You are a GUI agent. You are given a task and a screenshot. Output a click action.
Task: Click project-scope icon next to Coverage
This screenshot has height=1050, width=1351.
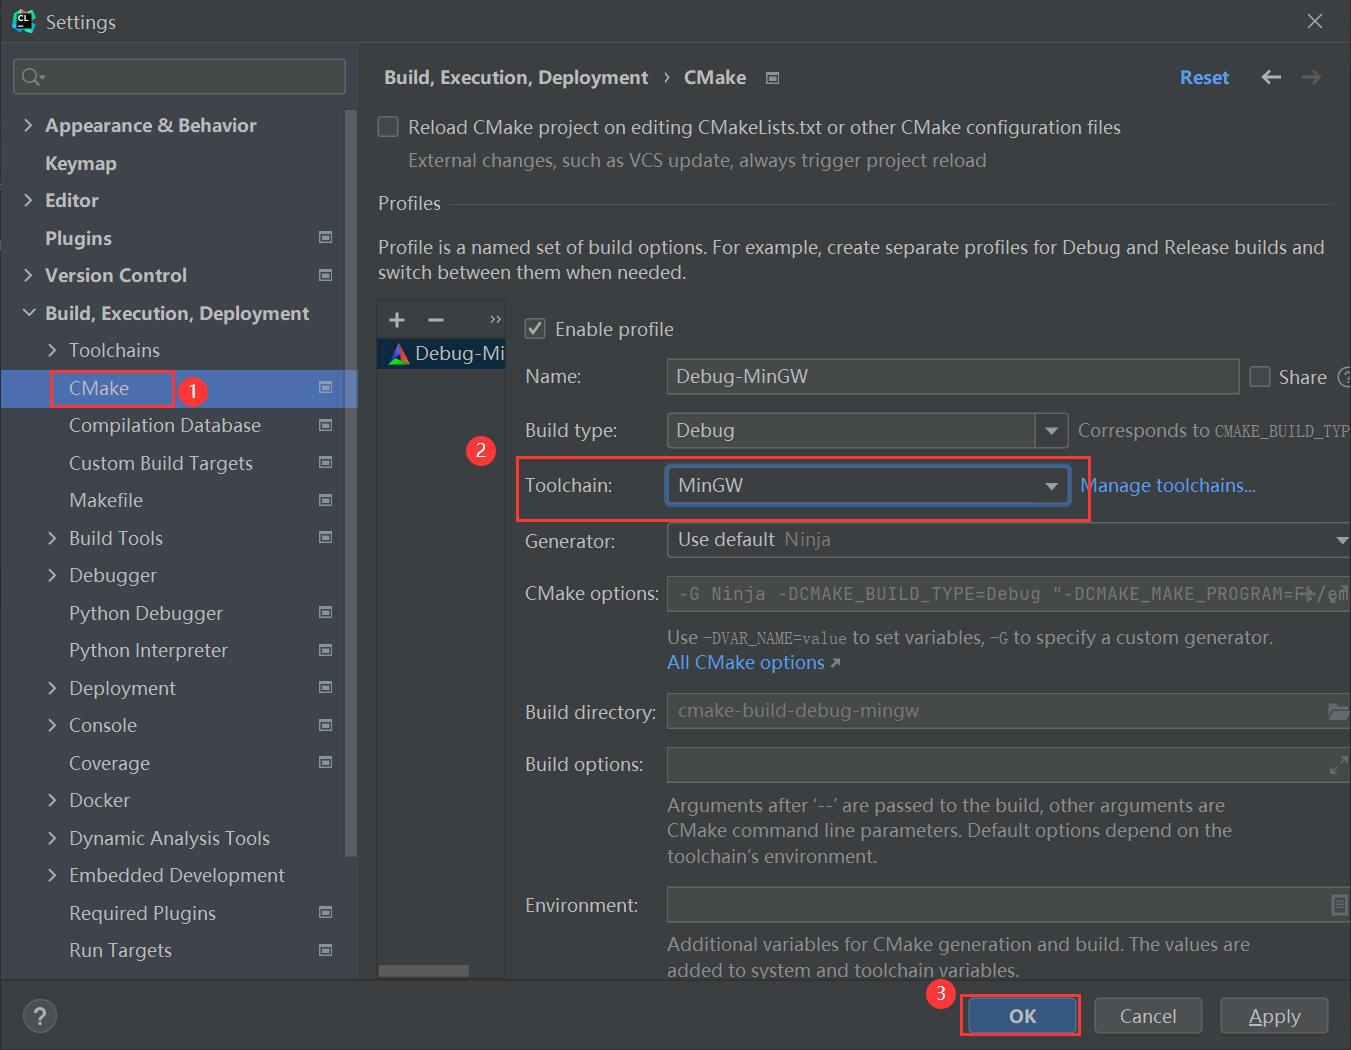[x=325, y=762]
